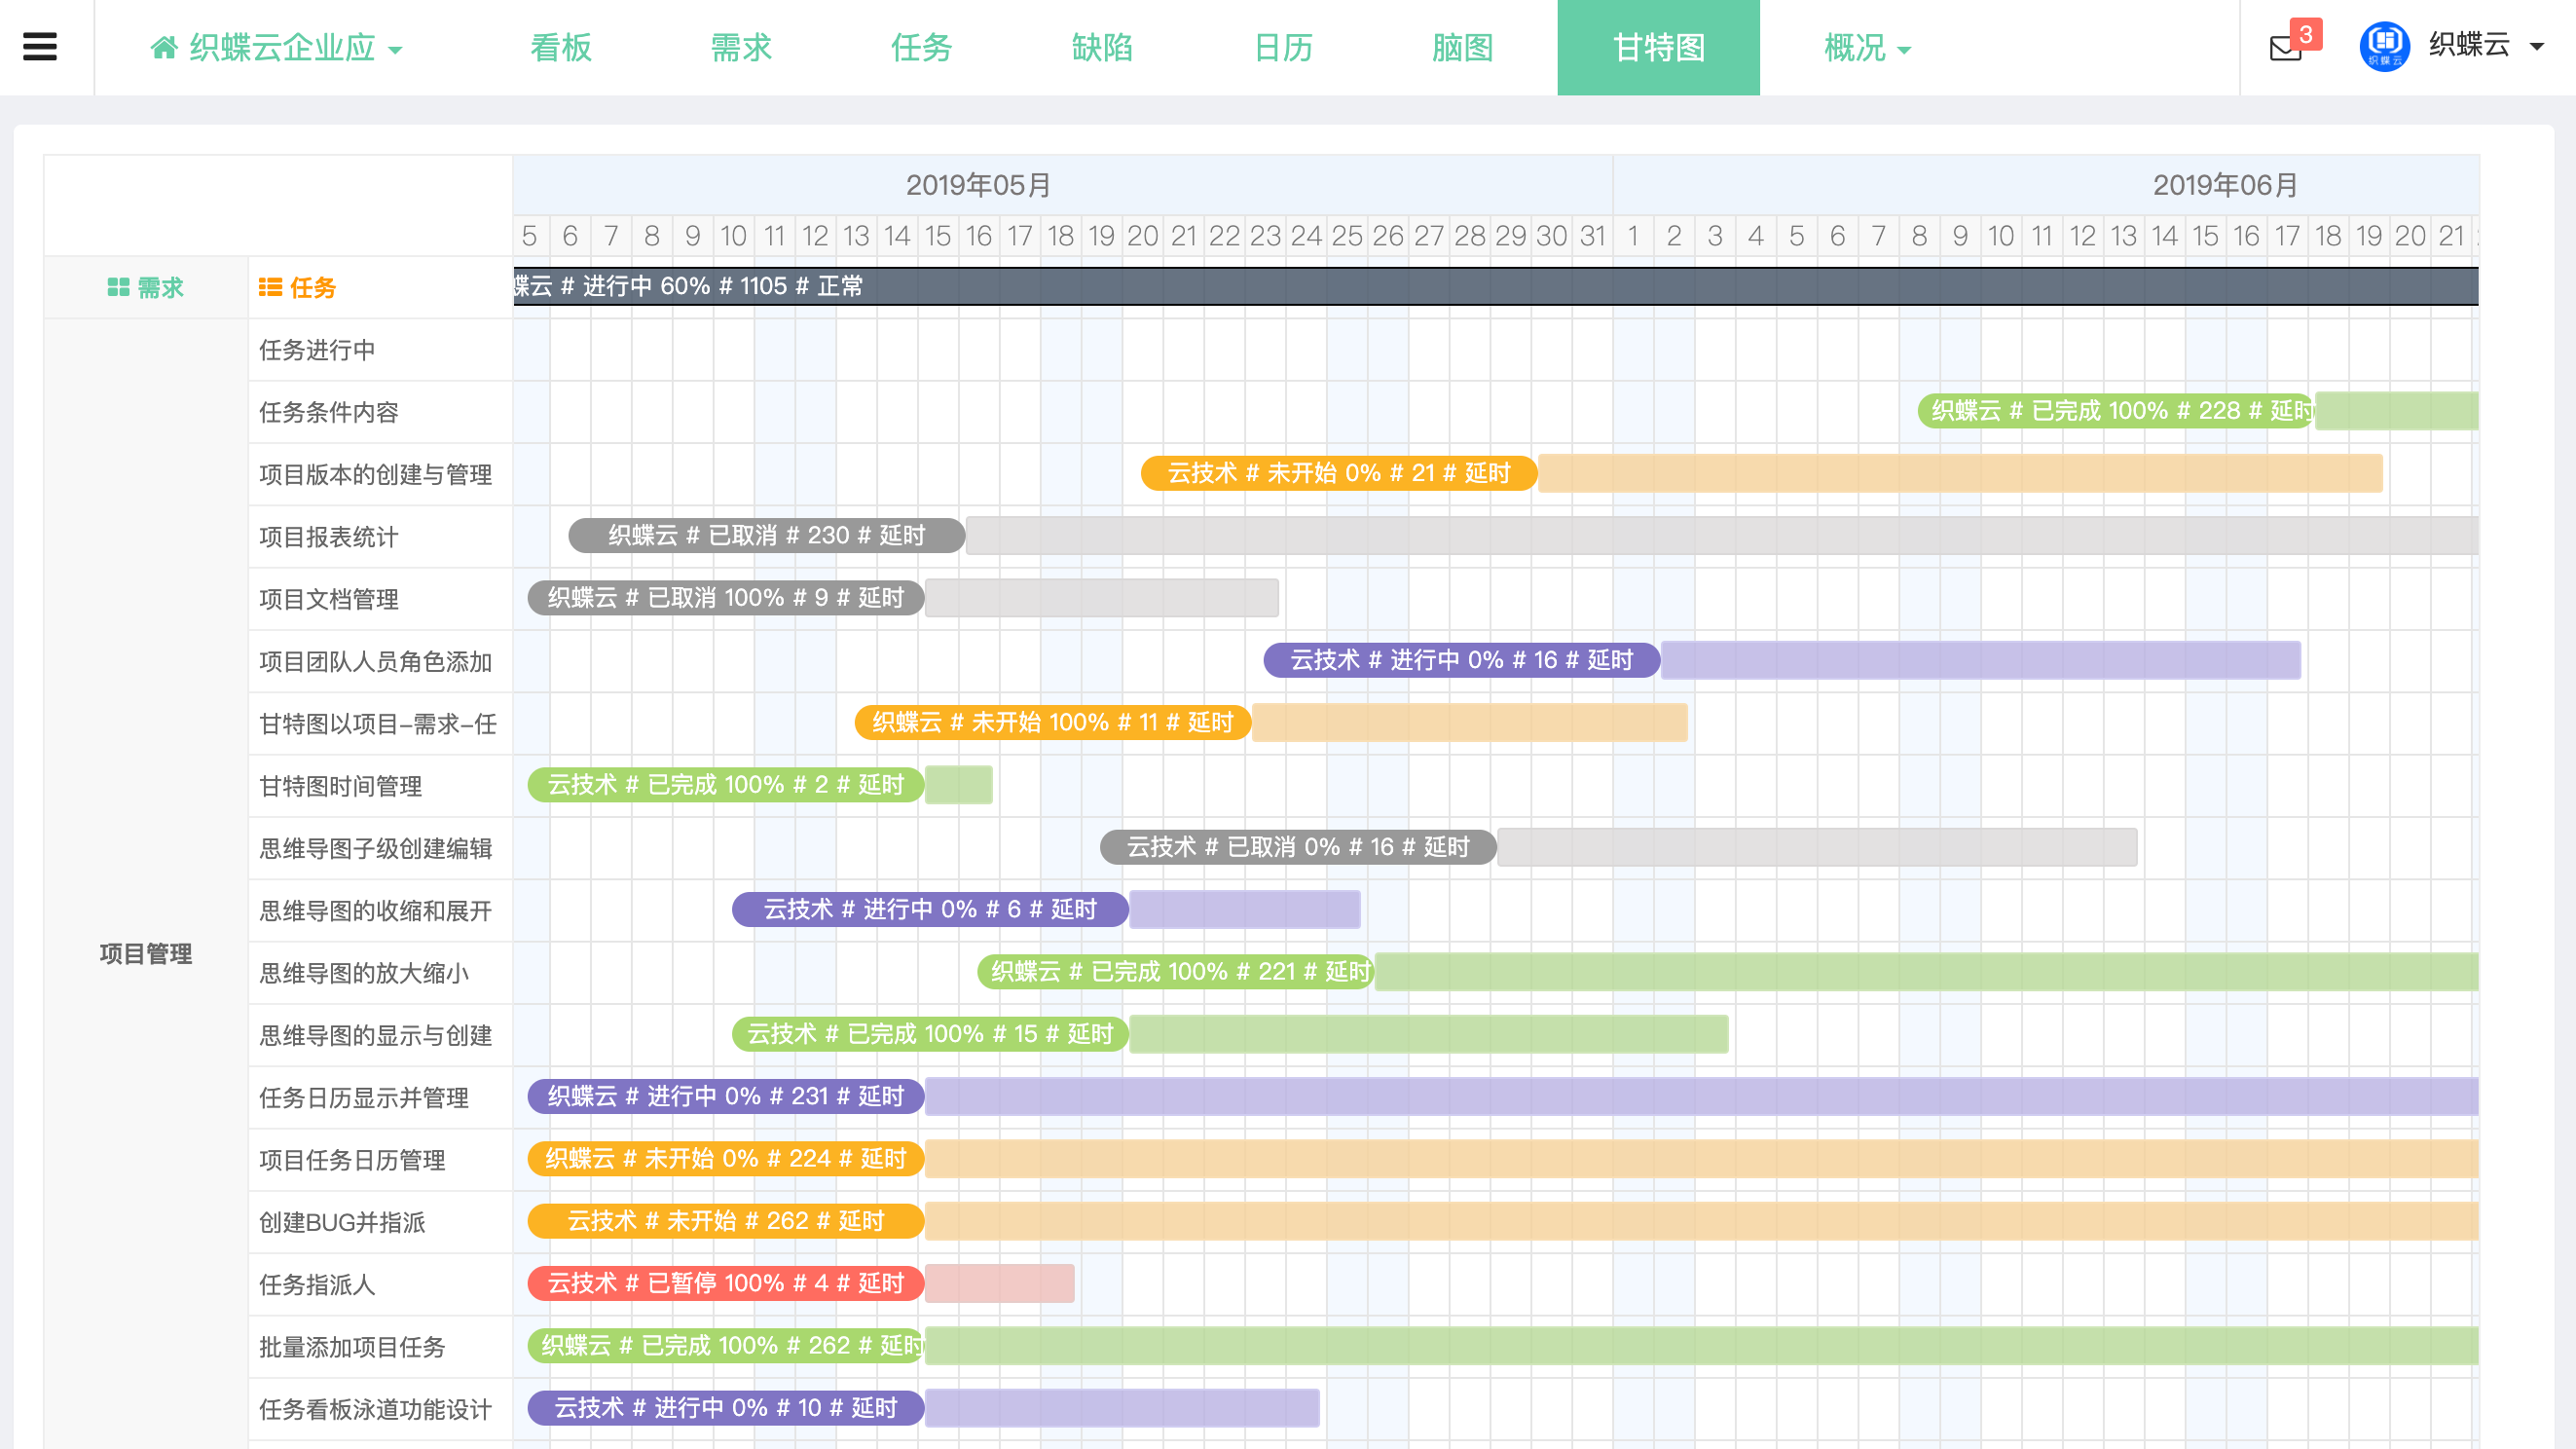2576x1449 pixels.
Task: Click the purple 云技术 进行中 0% # 16 bar
Action: pyautogui.click(x=1462, y=660)
